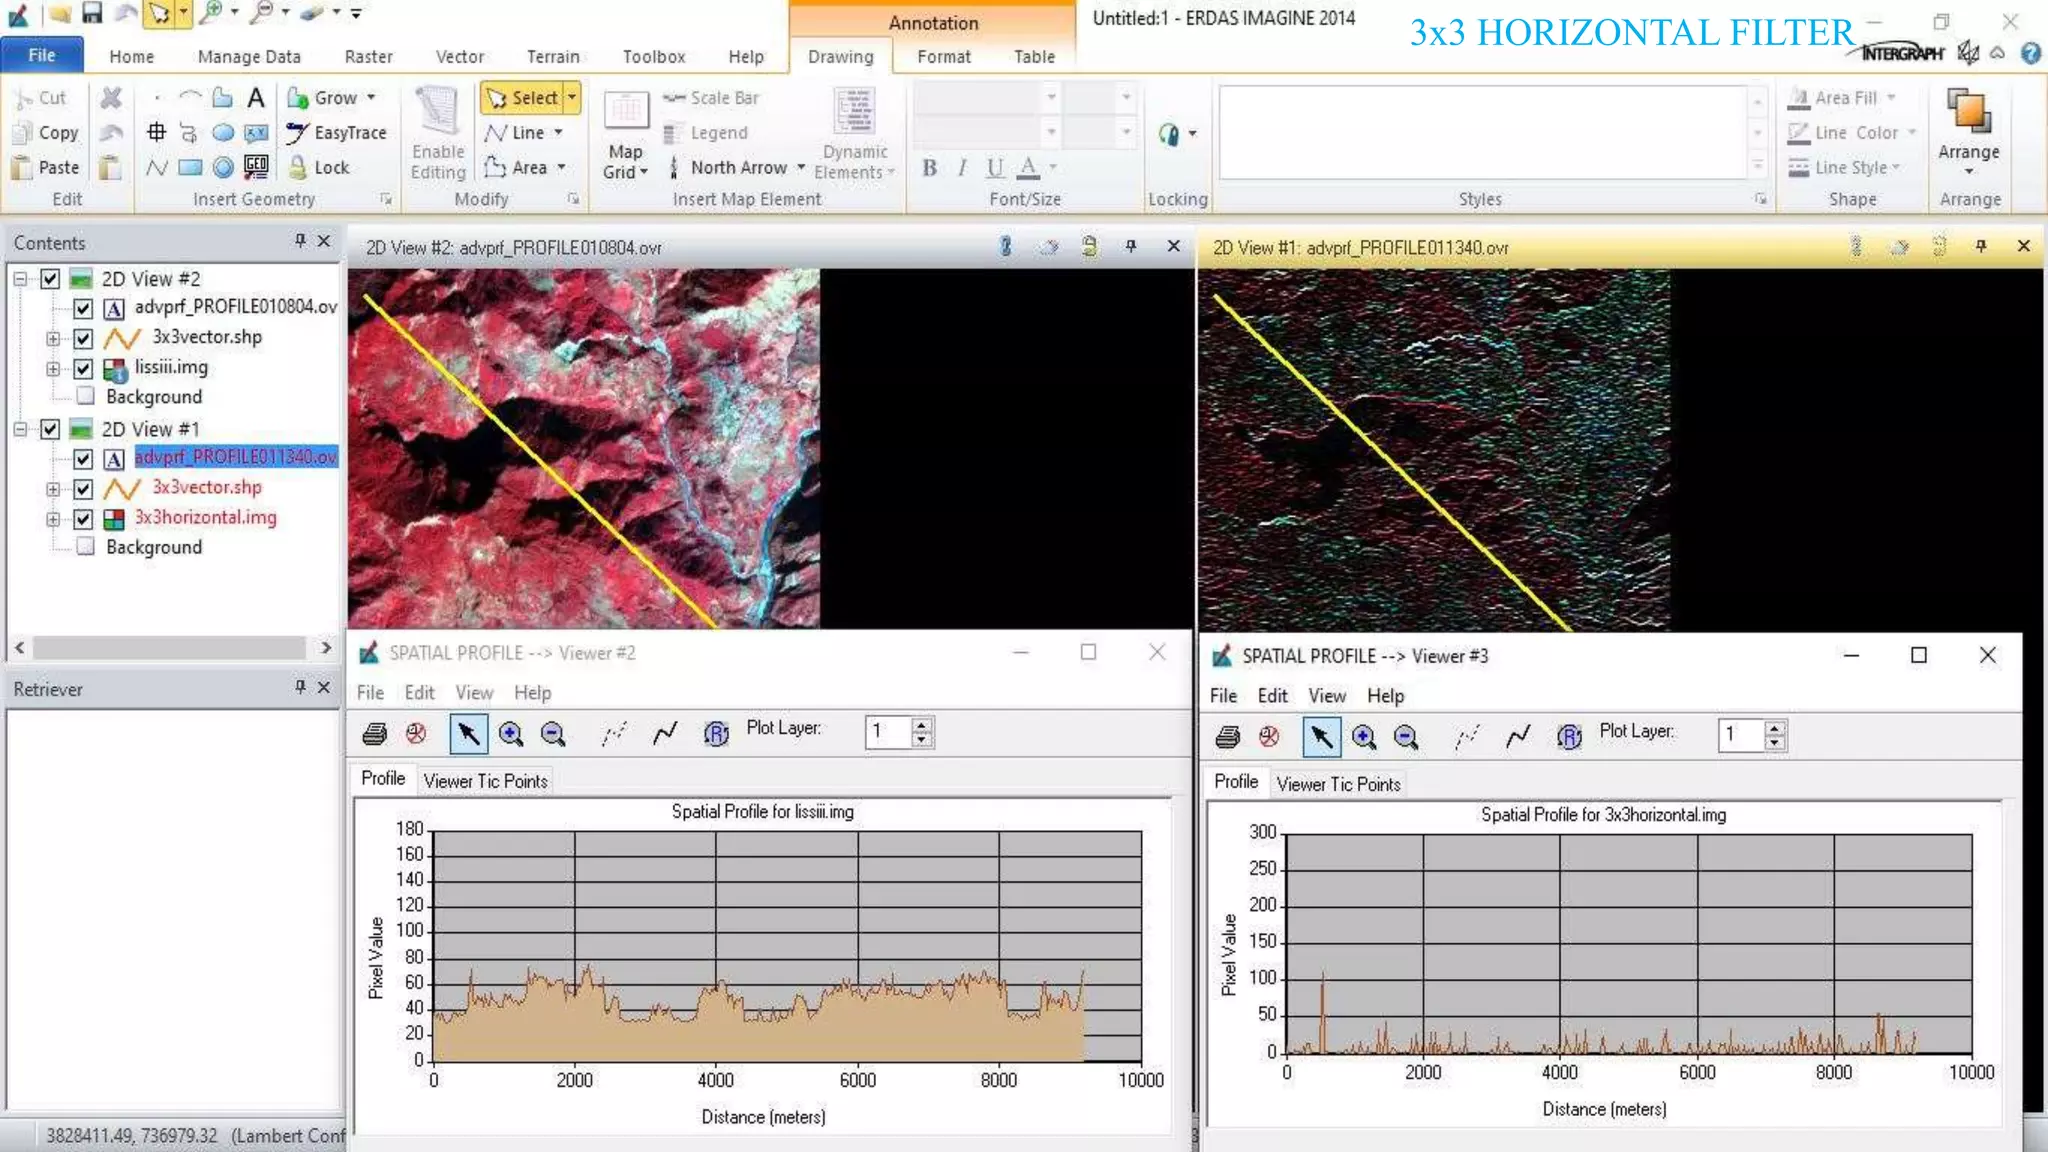The width and height of the screenshot is (2048, 1152).
Task: Expand the lissiii.img tree node
Action: point(53,368)
